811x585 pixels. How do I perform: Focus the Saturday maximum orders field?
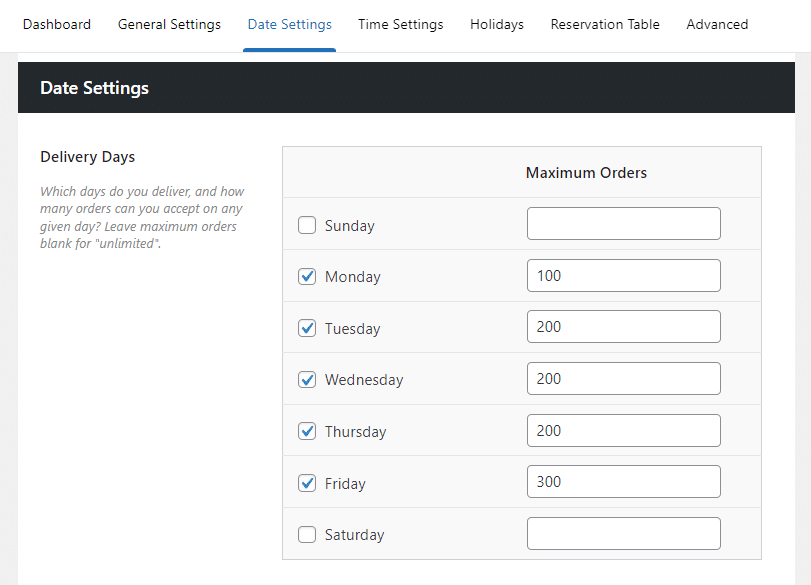[623, 534]
